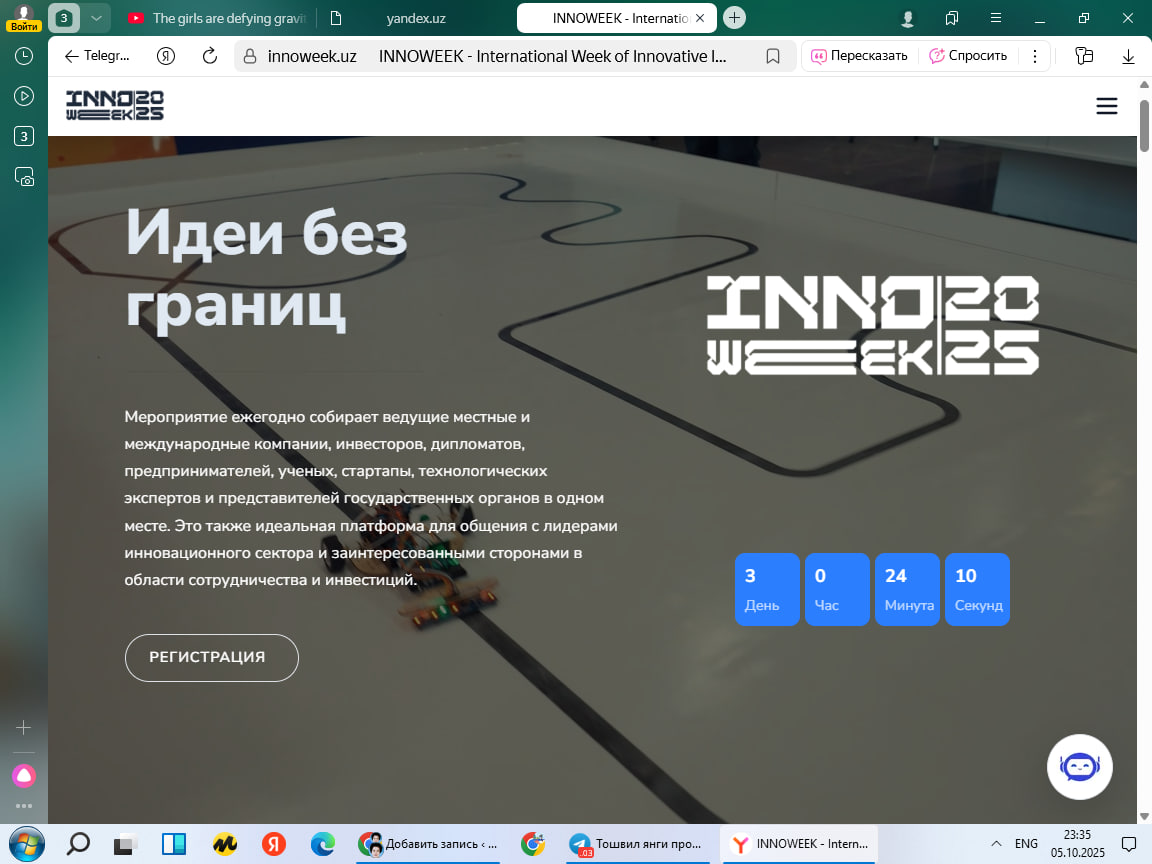Open the Alice assistant icon in the sidebar
The height and width of the screenshot is (864, 1152).
pyautogui.click(x=24, y=775)
